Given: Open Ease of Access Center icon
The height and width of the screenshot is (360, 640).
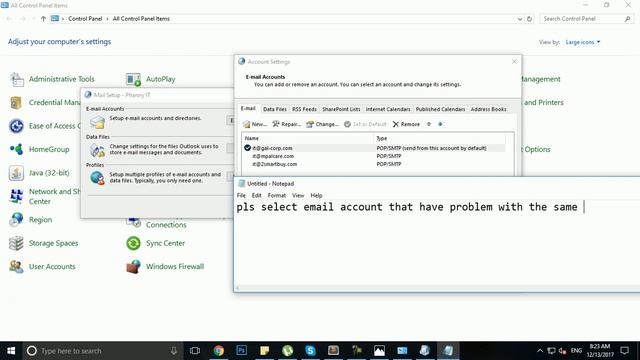Looking at the screenshot, I should [x=16, y=126].
